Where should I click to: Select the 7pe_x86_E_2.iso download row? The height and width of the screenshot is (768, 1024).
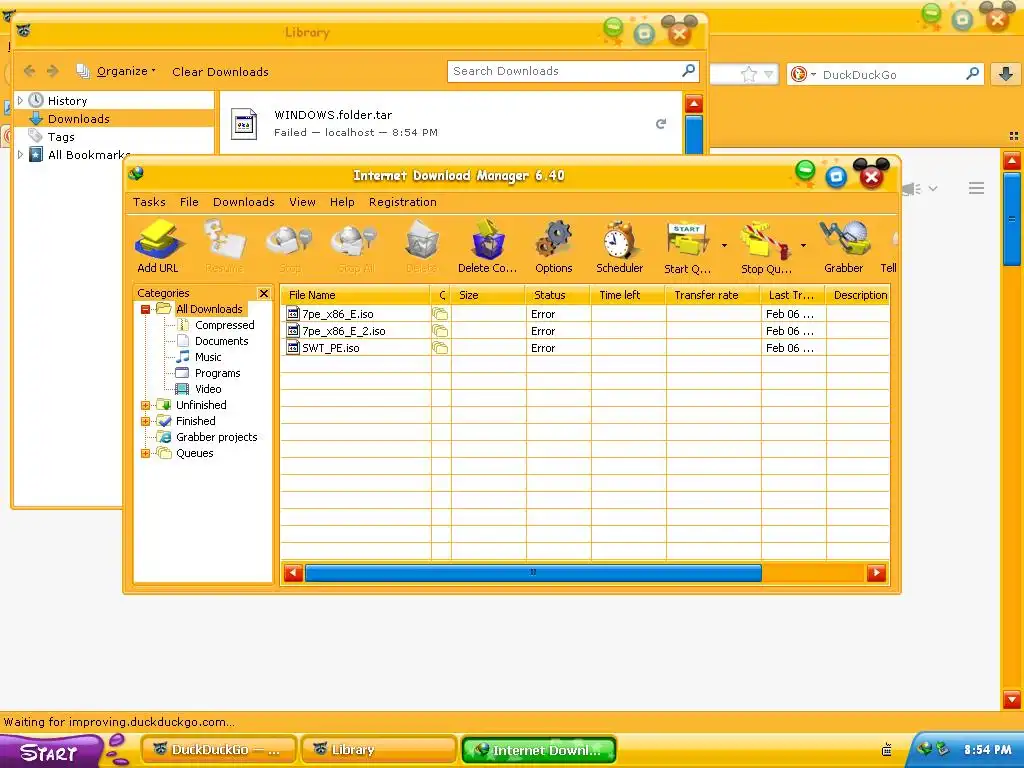click(585, 331)
